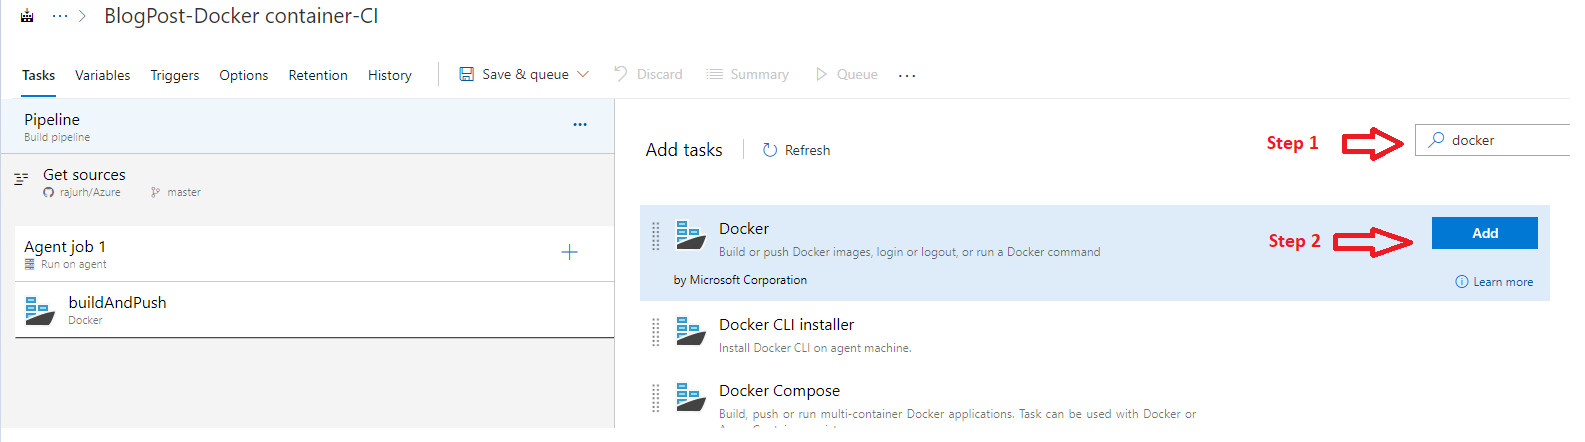The image size is (1585, 442).
Task: Click the Discard button
Action: point(648,74)
